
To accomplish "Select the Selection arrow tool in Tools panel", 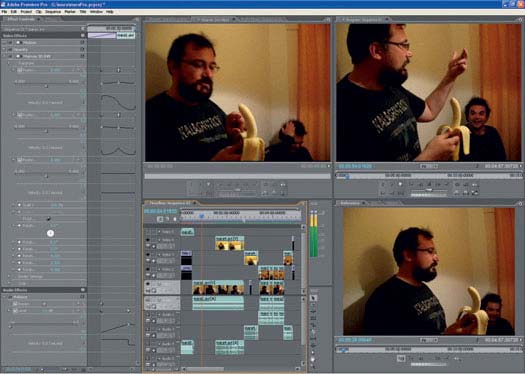I will [313, 298].
